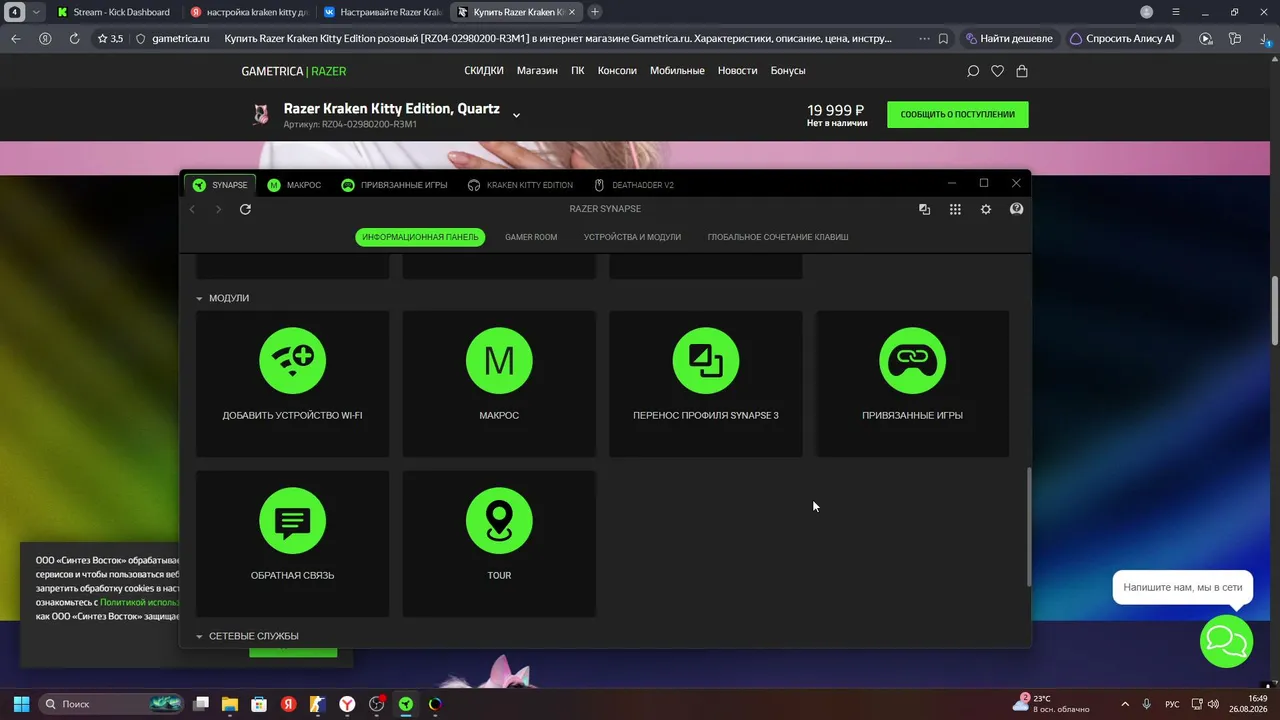Go forward in Razer Synapse
Screen dimensions: 1280x720
tap(219, 209)
